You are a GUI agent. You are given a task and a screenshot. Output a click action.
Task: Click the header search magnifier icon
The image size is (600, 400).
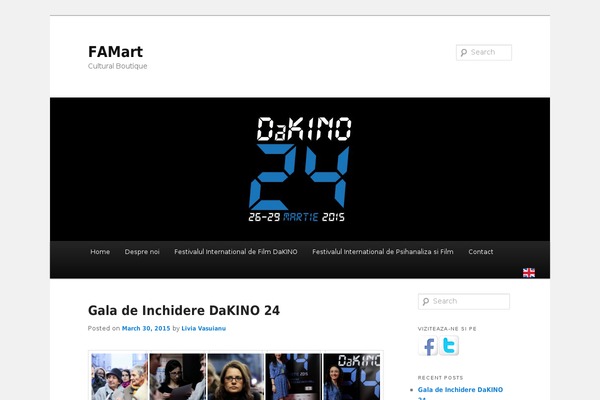pyautogui.click(x=463, y=53)
